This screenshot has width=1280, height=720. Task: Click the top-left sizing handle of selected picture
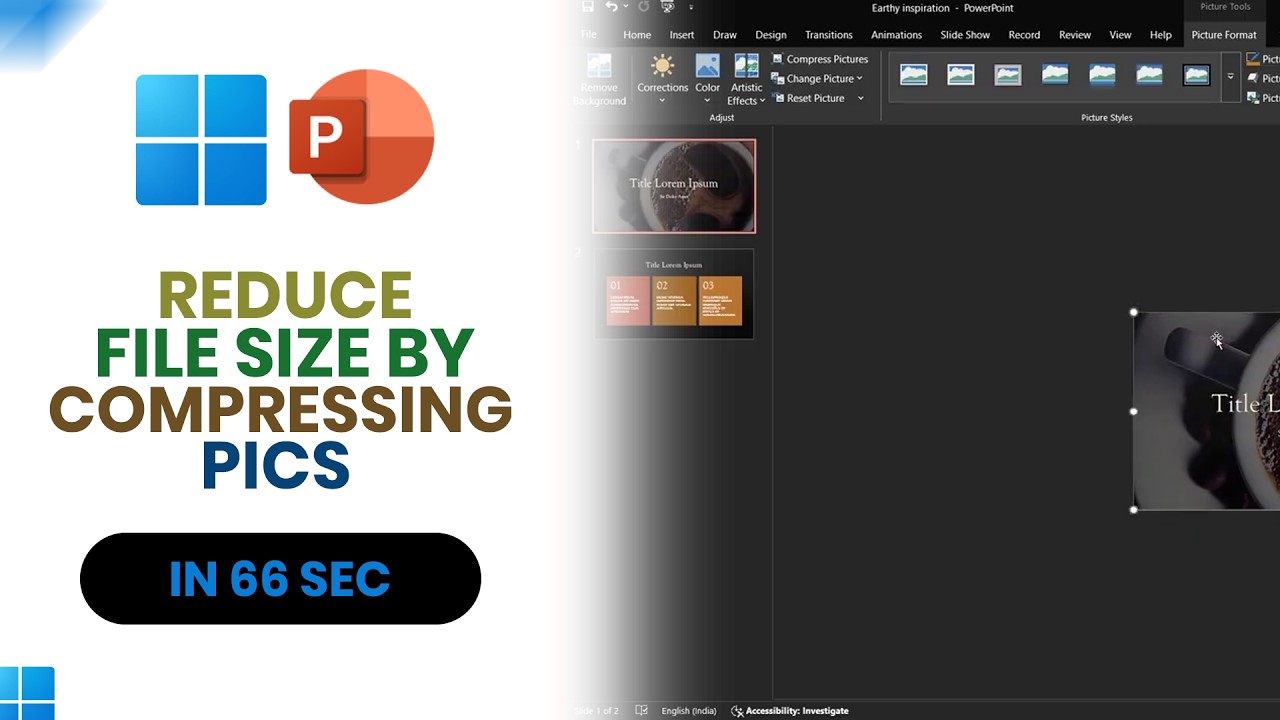(1134, 312)
